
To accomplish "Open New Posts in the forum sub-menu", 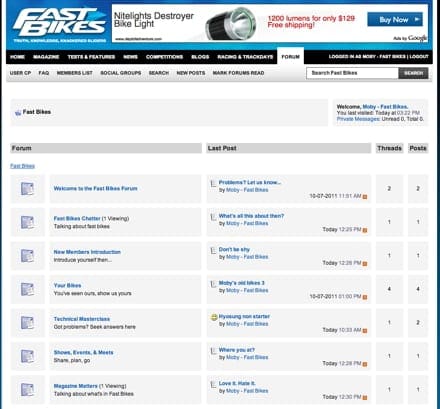I will (191, 73).
